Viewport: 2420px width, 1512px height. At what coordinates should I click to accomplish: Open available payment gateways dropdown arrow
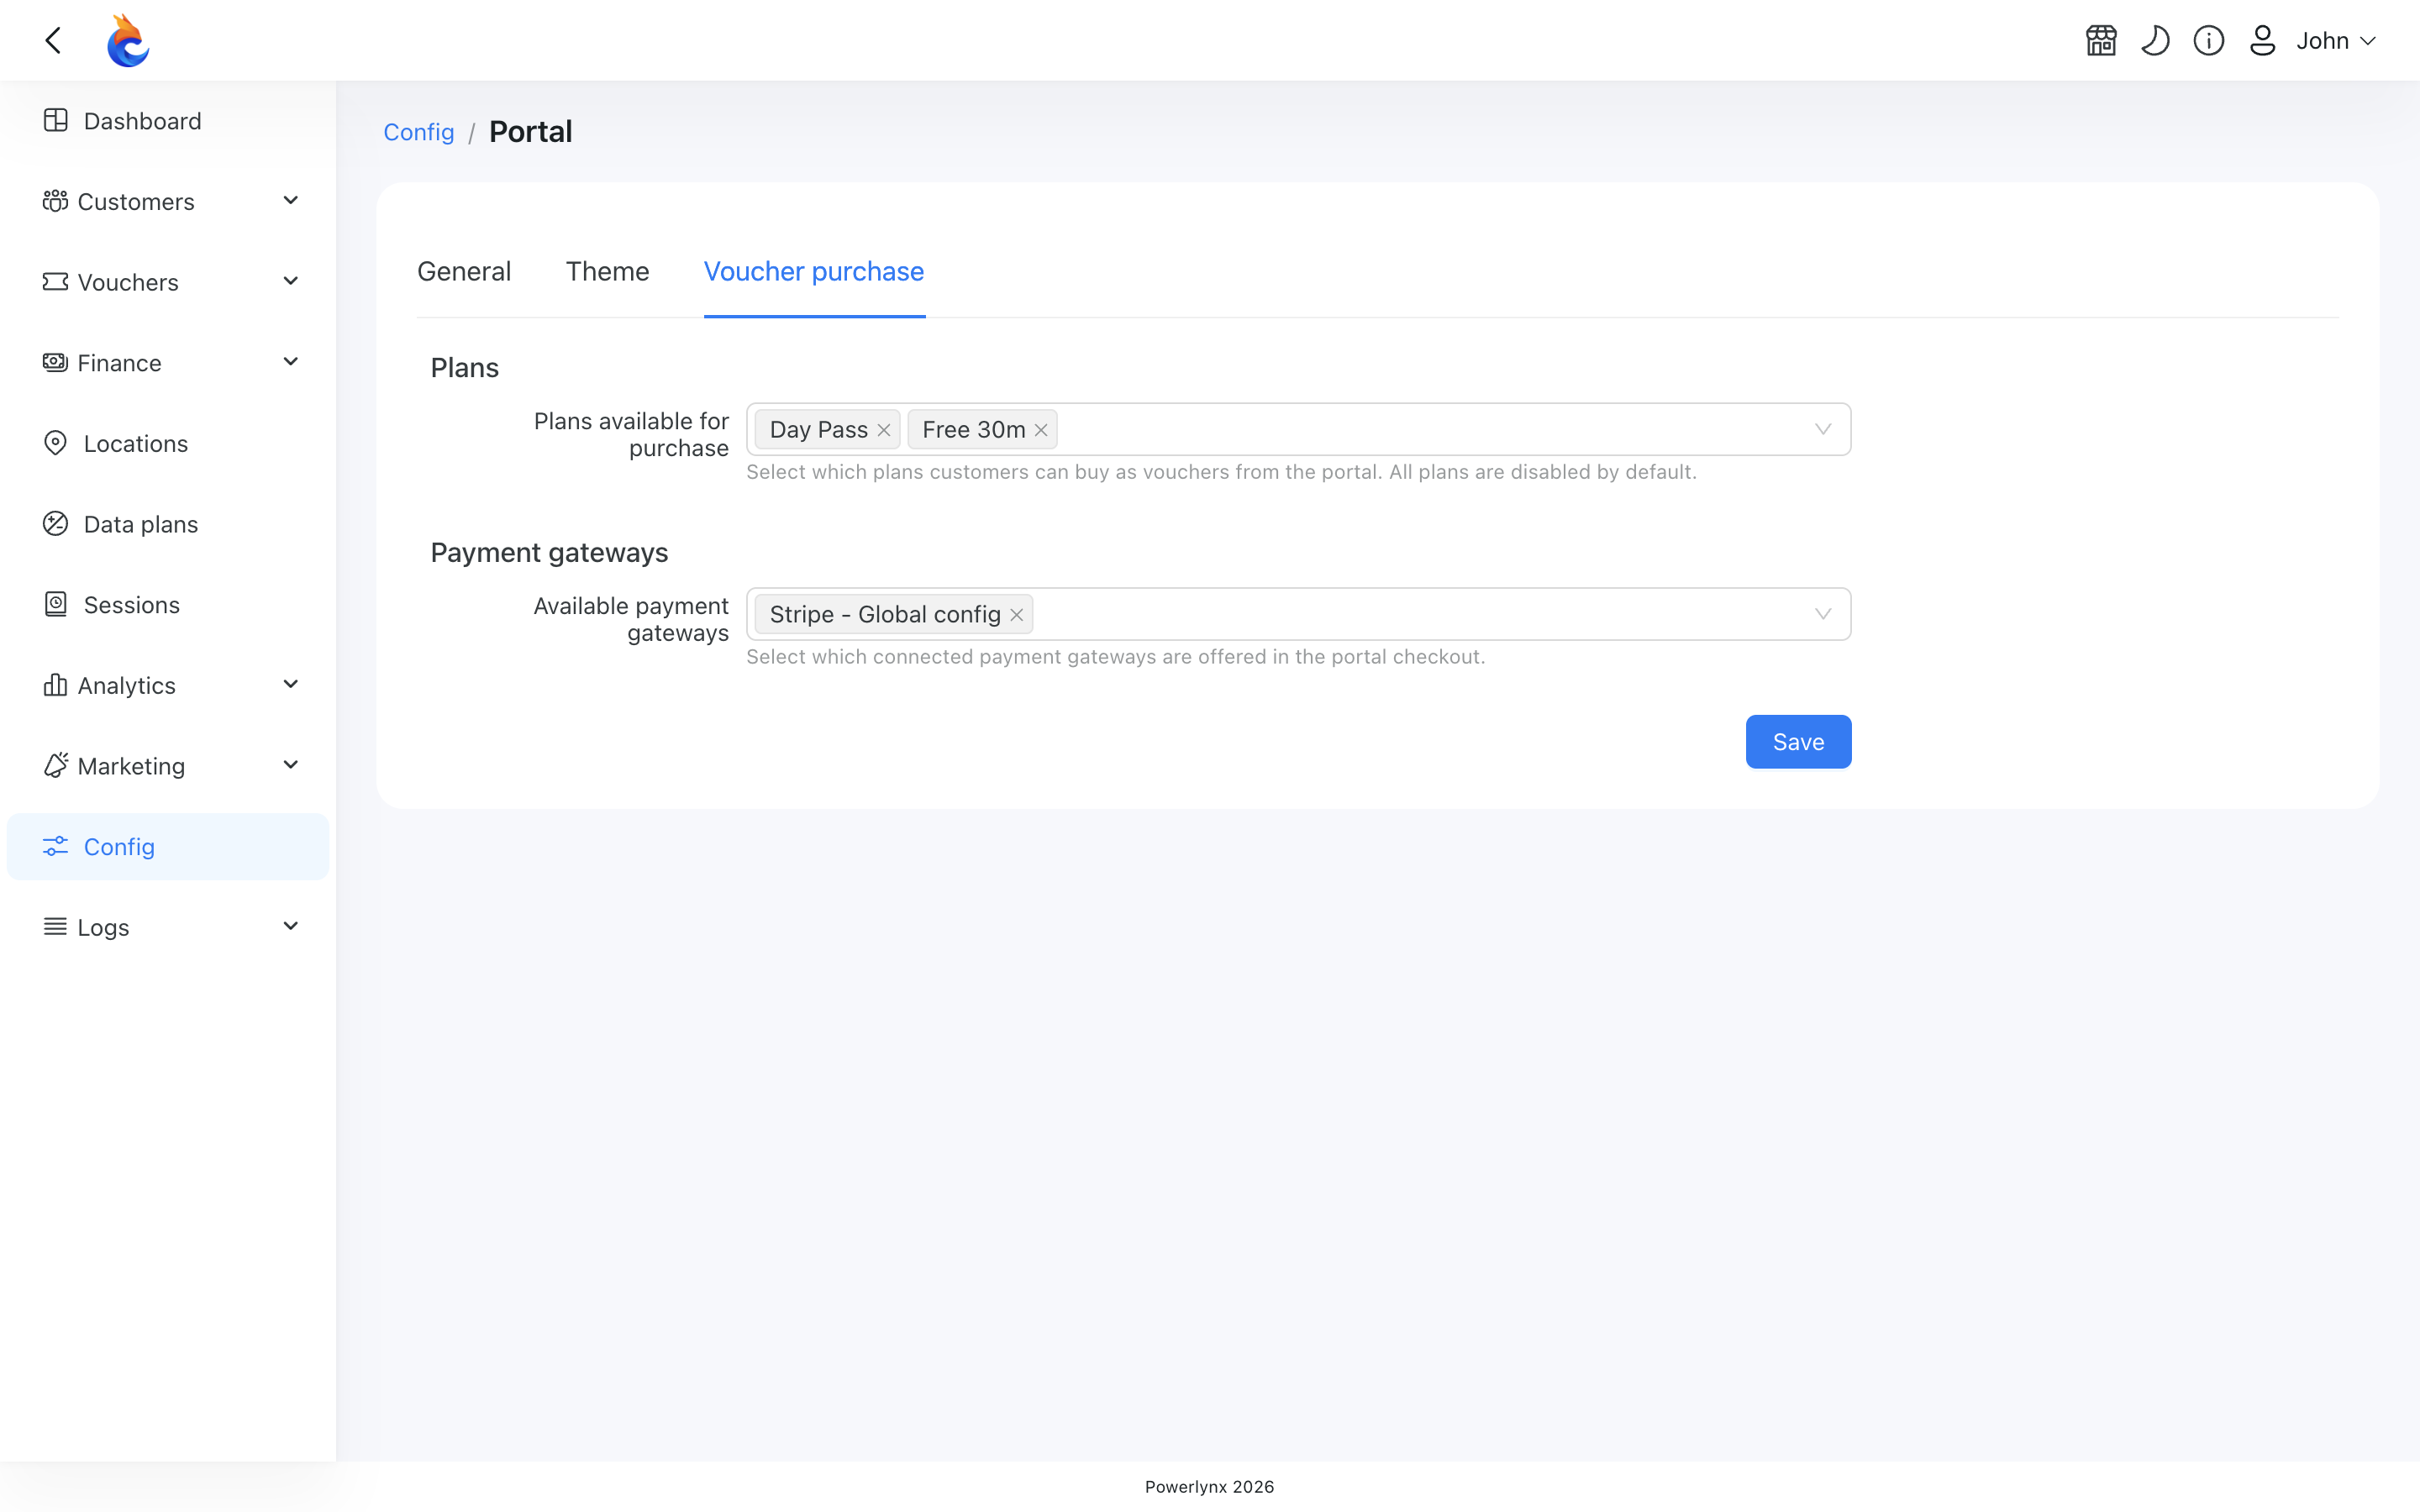1823,614
